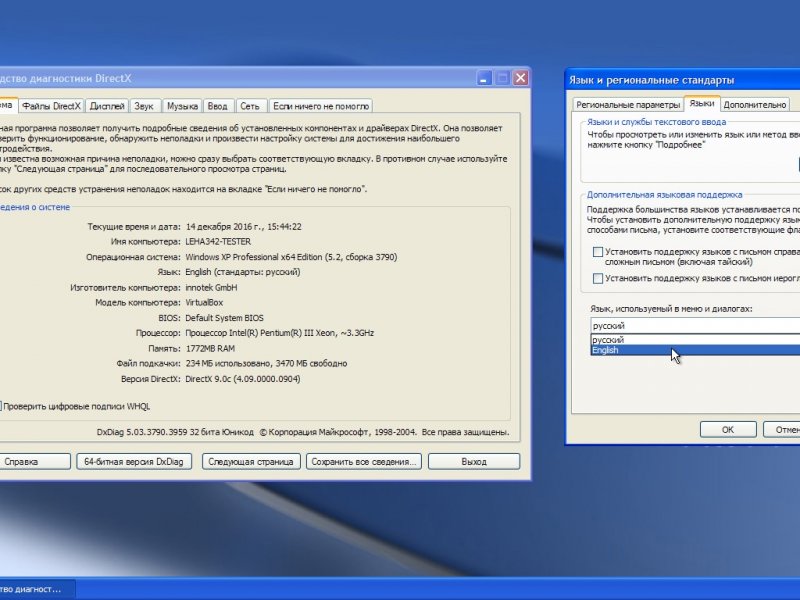Click the innotek GmbH manufacturer value
Viewport: 800px width, 600px height.
[211, 287]
